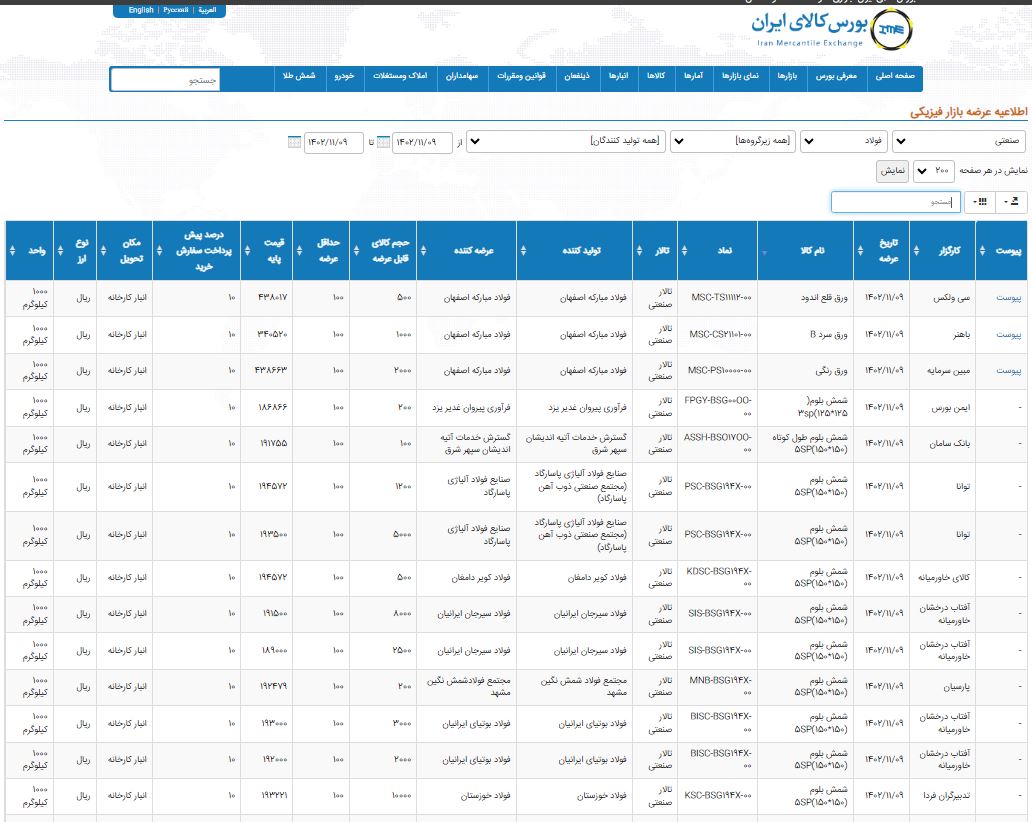This screenshot has height=822, width=1032.
Task: Open the آمارها menu
Action: tap(694, 76)
